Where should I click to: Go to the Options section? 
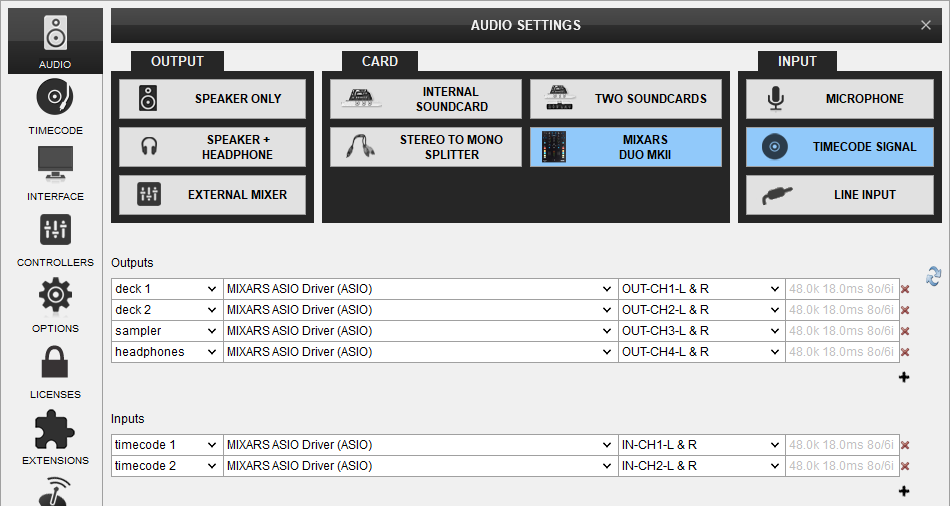pos(55,306)
